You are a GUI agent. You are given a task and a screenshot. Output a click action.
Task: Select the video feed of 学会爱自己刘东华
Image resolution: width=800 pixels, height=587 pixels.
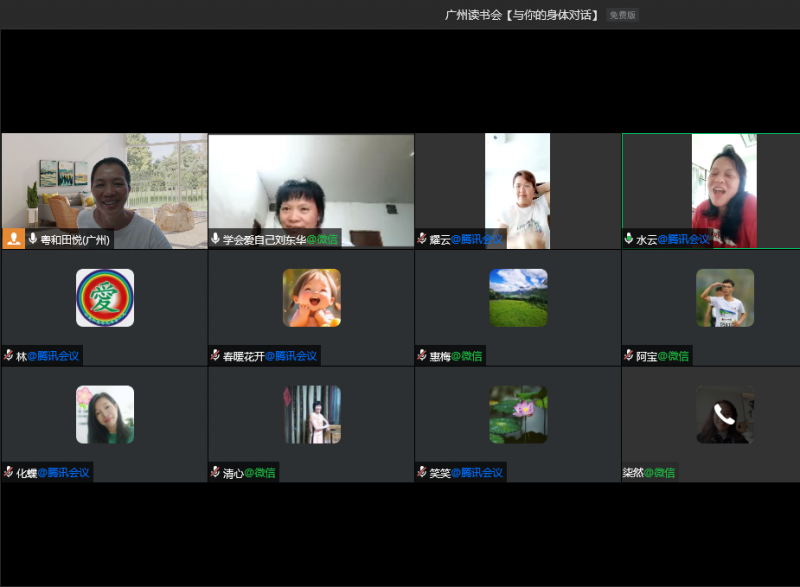click(x=311, y=185)
